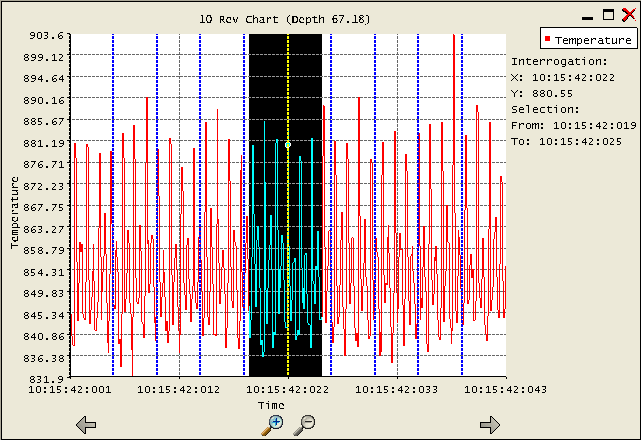Maximize the chart window
The width and height of the screenshot is (641, 441).
pyautogui.click(x=608, y=15)
